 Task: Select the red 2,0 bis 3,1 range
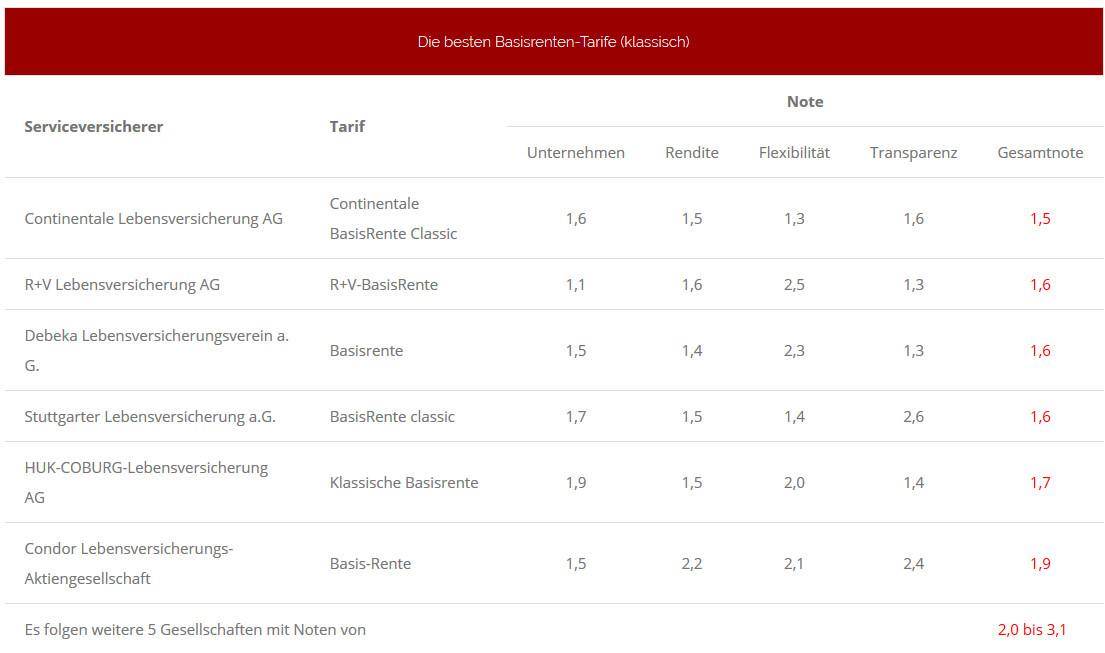point(1032,630)
